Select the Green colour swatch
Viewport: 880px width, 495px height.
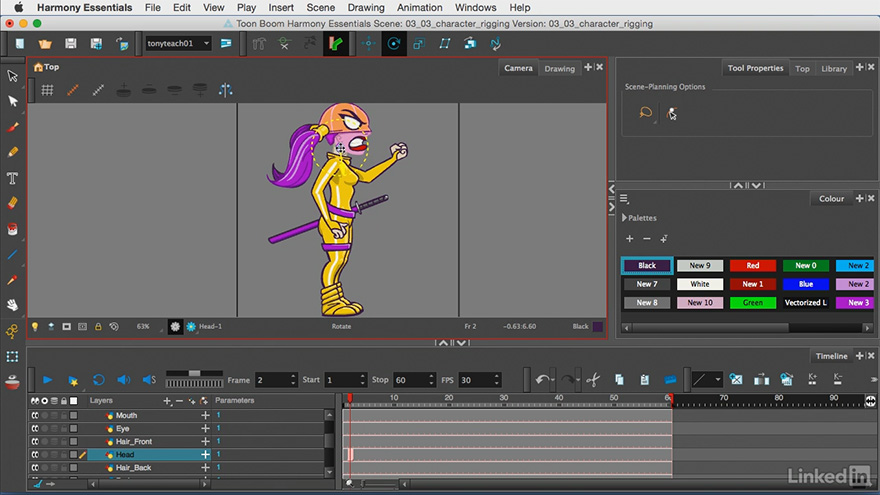pos(752,302)
